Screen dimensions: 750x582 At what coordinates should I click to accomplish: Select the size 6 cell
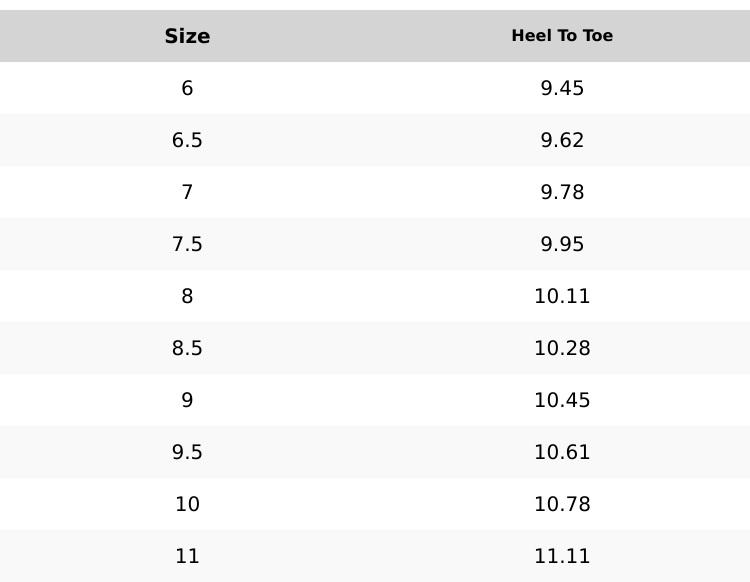[187, 88]
